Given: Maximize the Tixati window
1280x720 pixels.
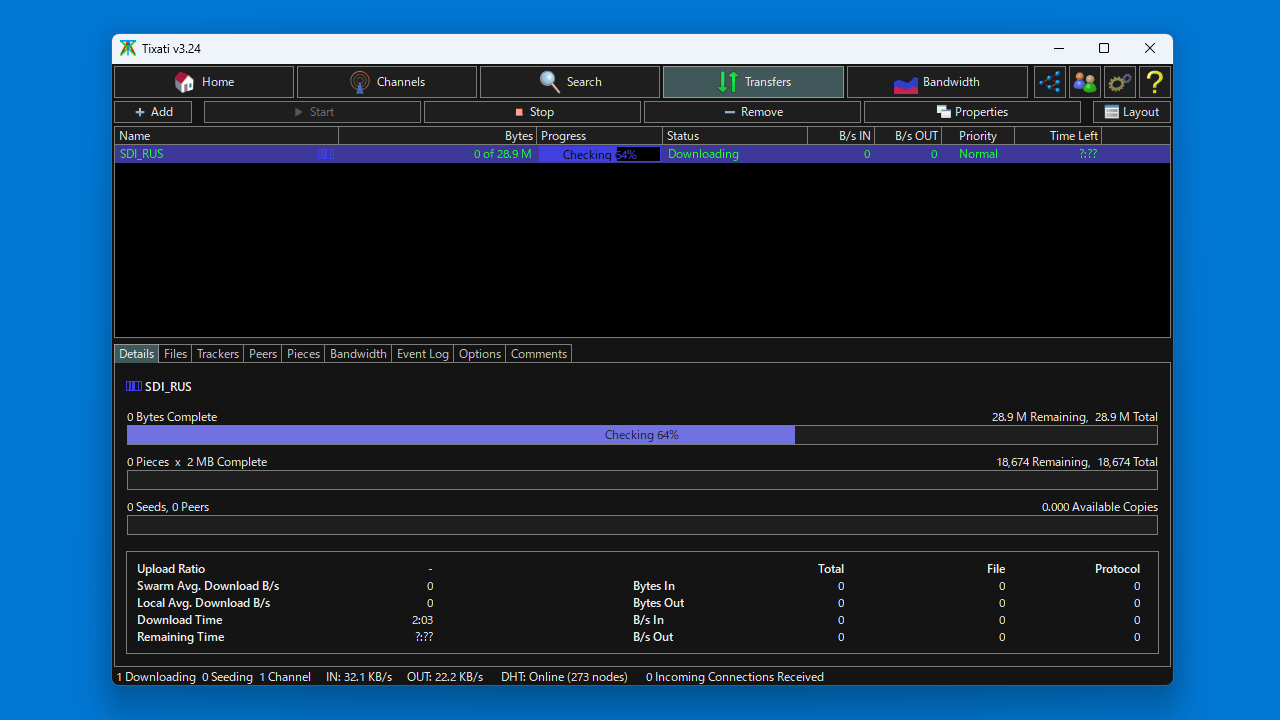Looking at the screenshot, I should point(1104,48).
